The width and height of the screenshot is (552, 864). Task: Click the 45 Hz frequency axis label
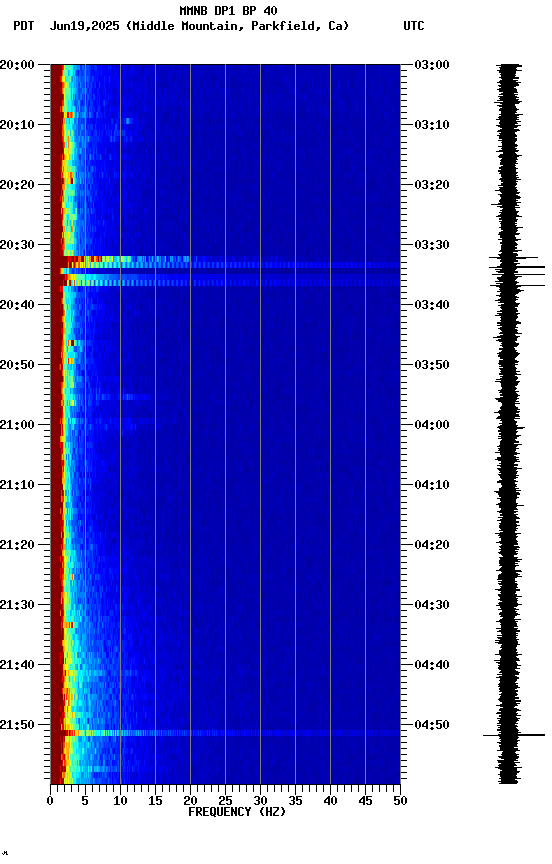pyautogui.click(x=365, y=801)
